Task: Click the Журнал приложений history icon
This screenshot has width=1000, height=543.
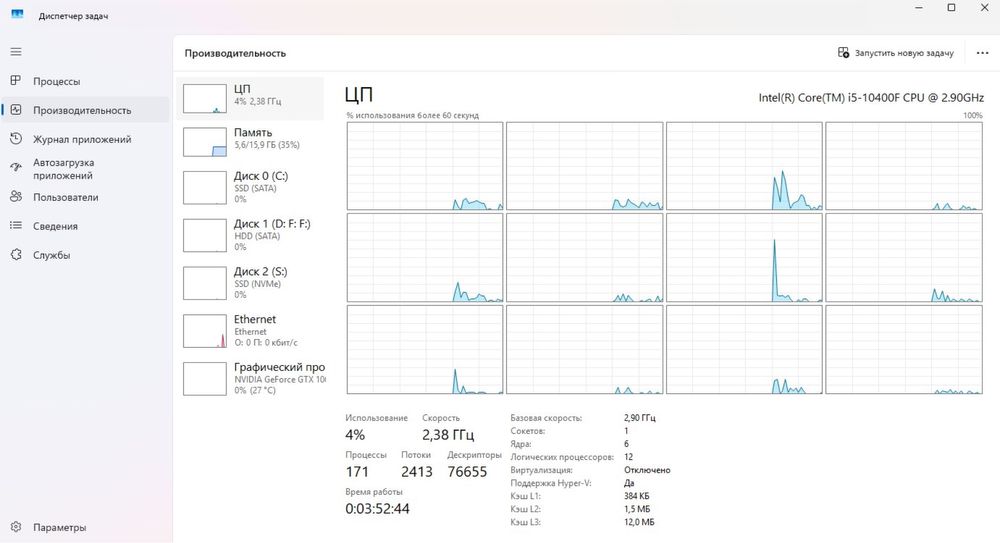Action: click(16, 138)
